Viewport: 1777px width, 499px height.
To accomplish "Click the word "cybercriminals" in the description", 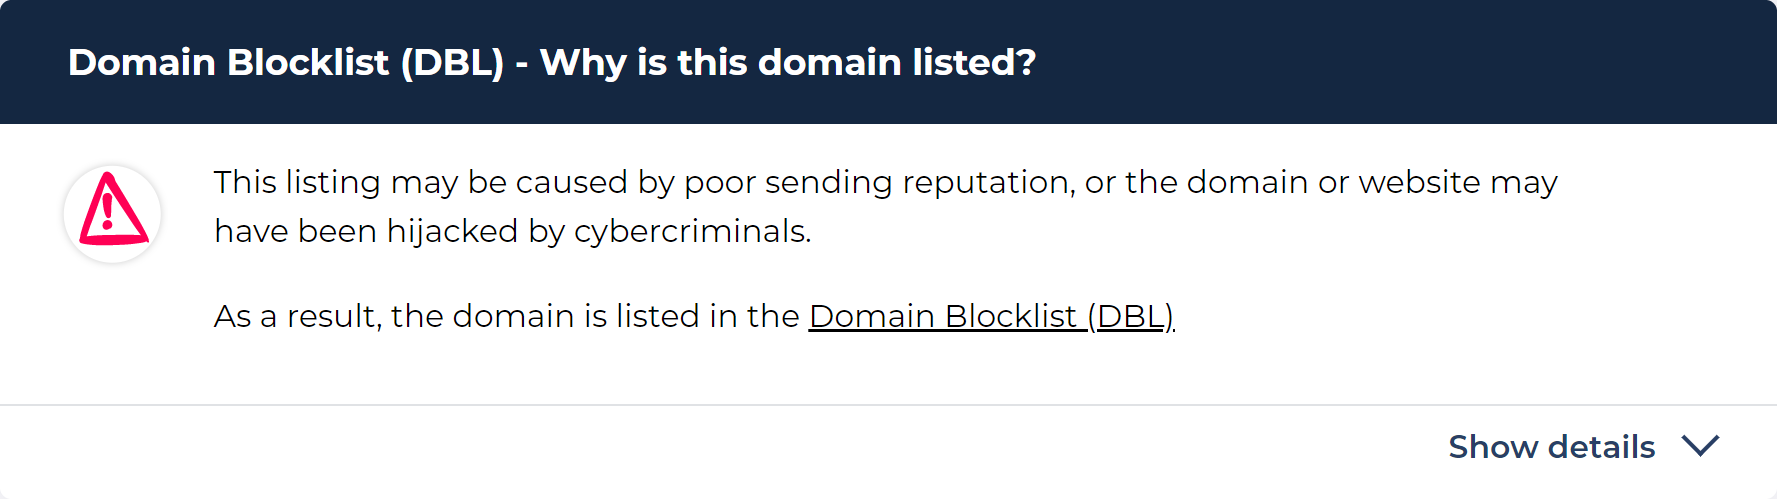I will 691,232.
